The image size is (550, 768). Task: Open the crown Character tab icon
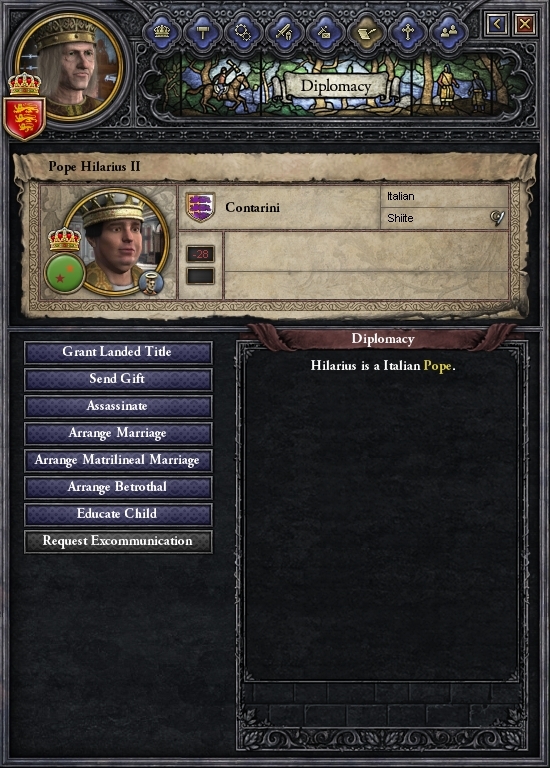tap(162, 32)
